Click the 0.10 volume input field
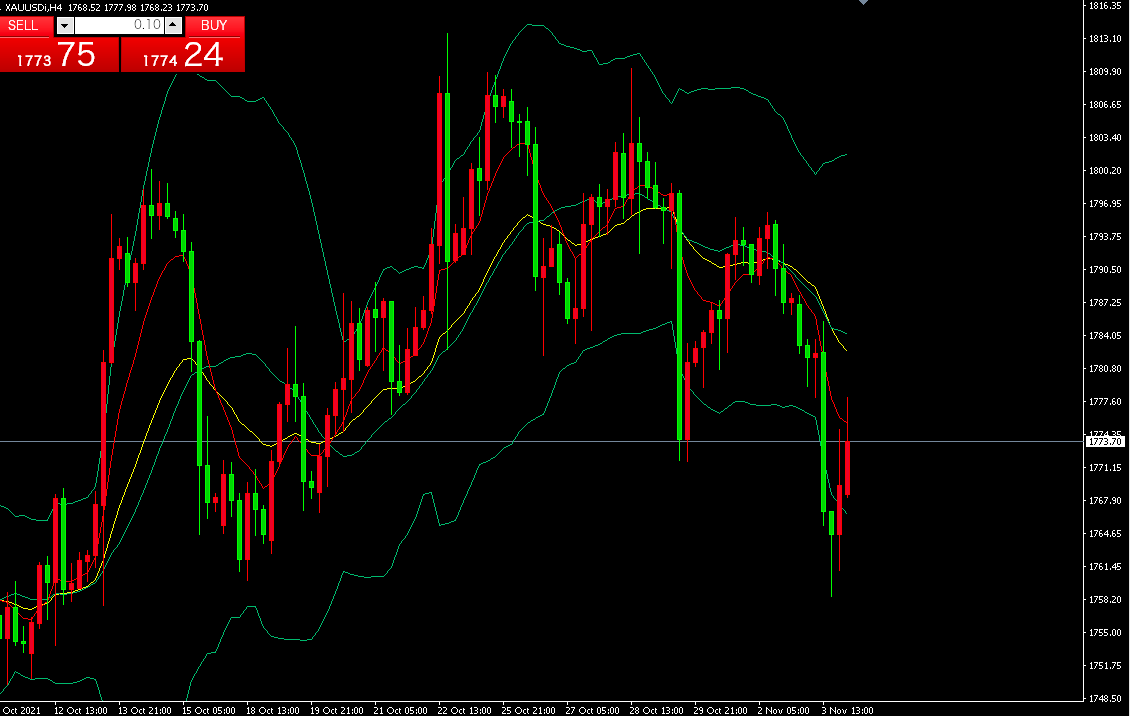Screen dimensions: 1130x716 119,25
